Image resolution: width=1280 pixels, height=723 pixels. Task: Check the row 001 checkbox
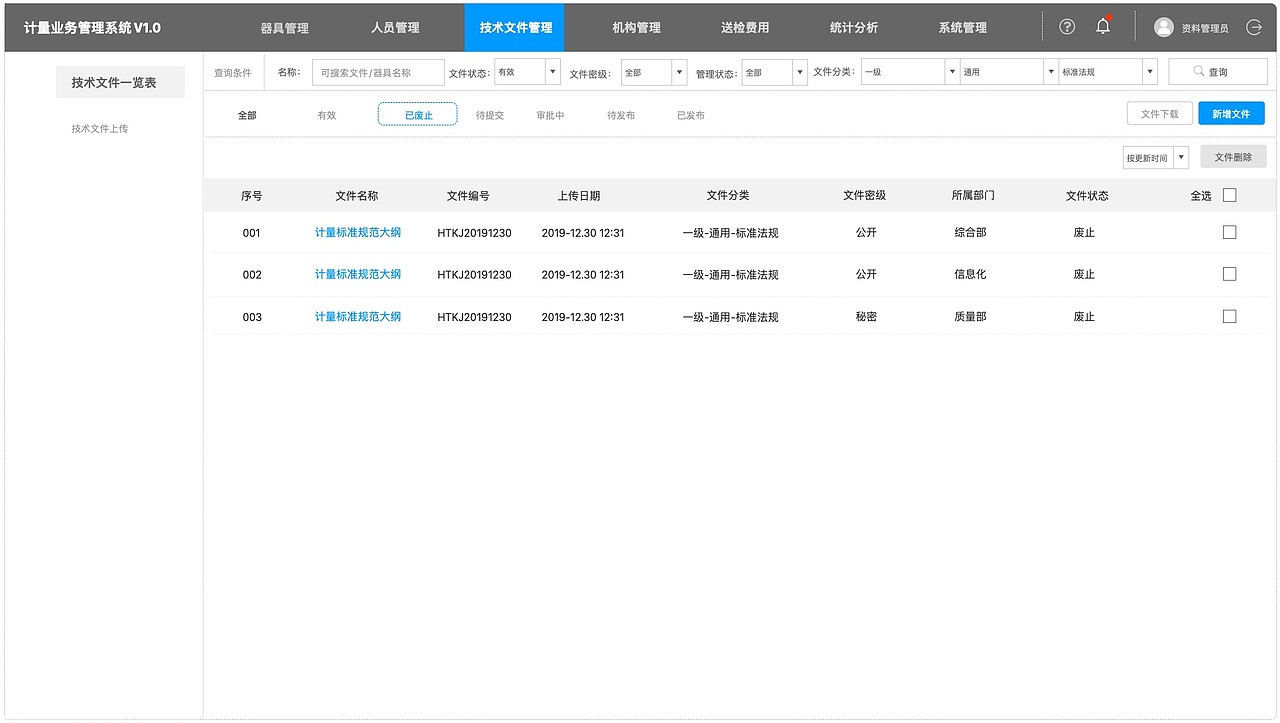(1230, 232)
